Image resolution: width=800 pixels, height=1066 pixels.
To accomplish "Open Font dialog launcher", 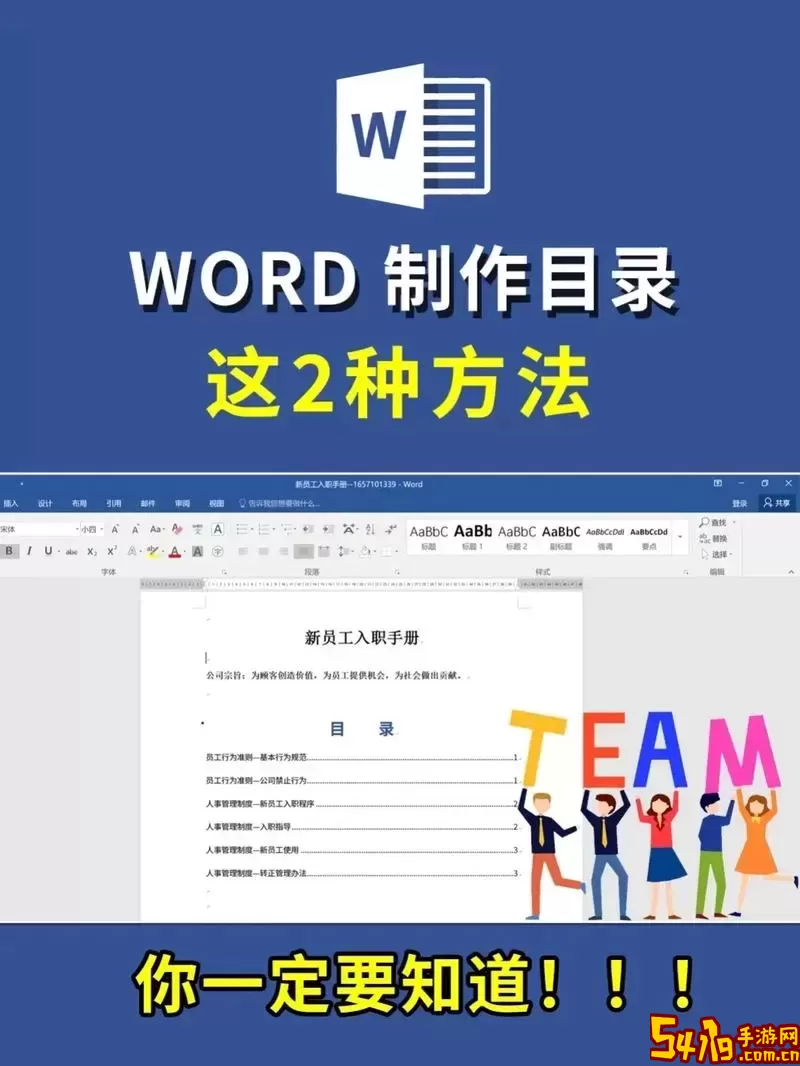I will [224, 572].
